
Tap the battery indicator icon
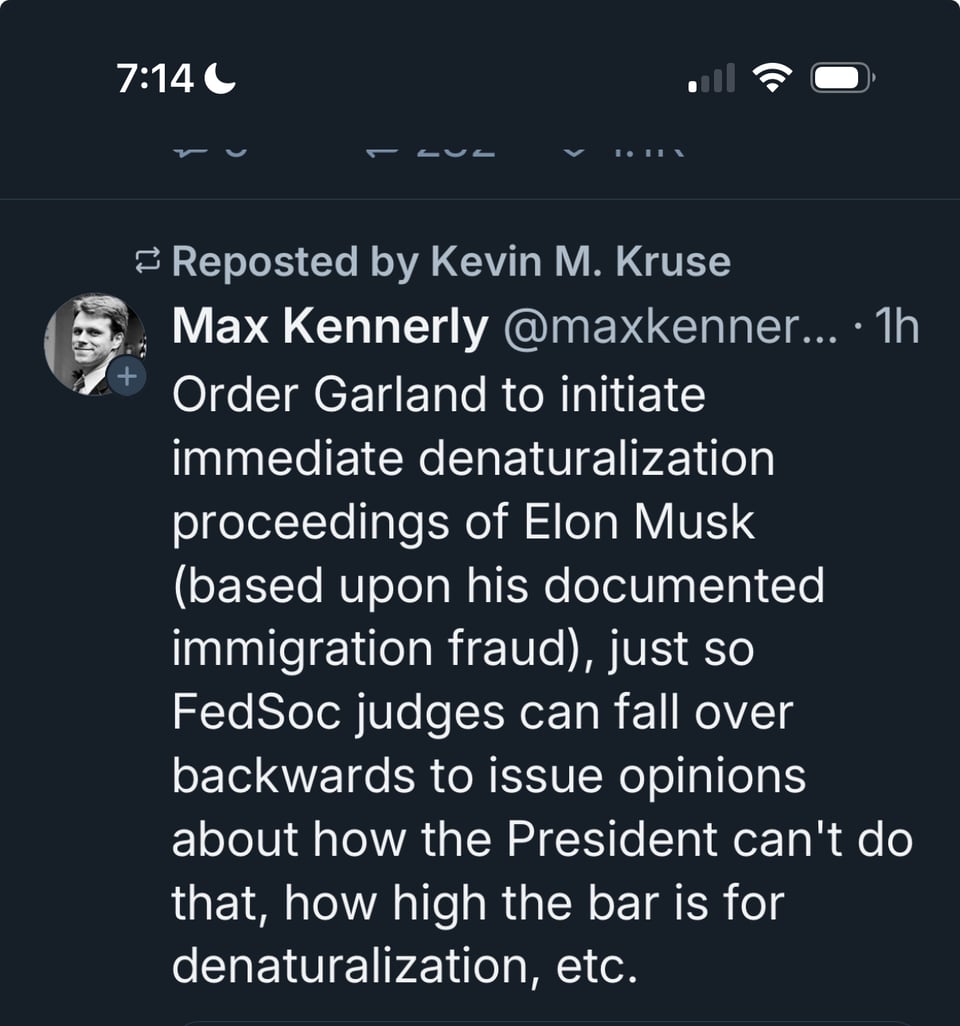(x=843, y=78)
